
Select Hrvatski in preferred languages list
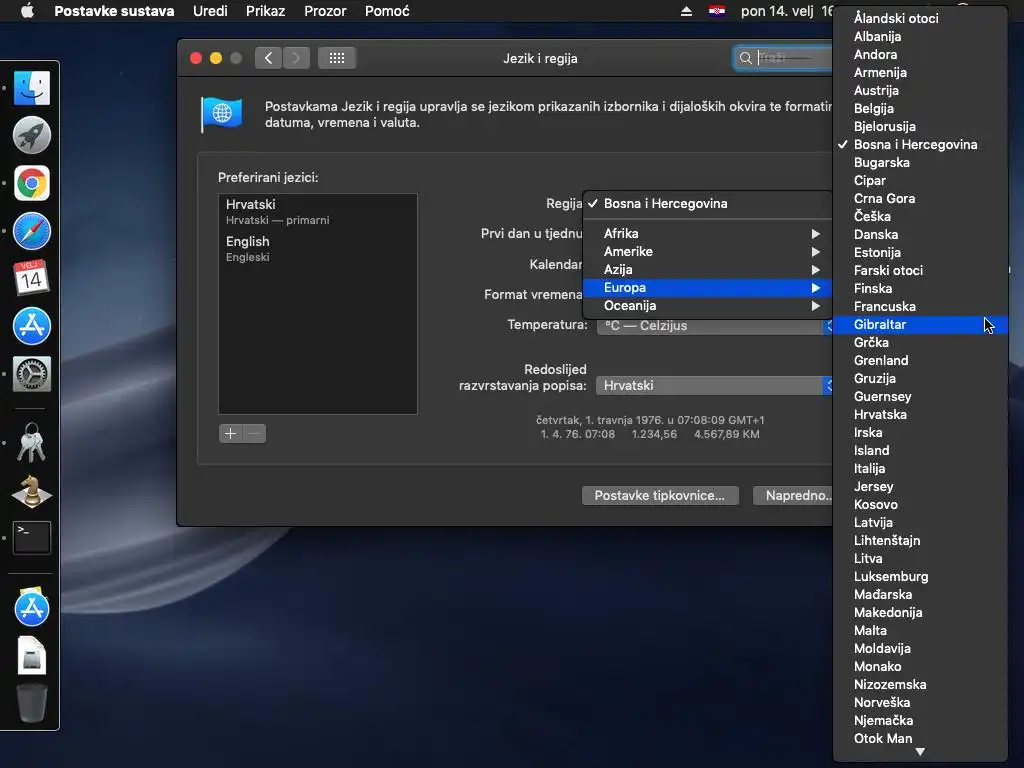(317, 212)
